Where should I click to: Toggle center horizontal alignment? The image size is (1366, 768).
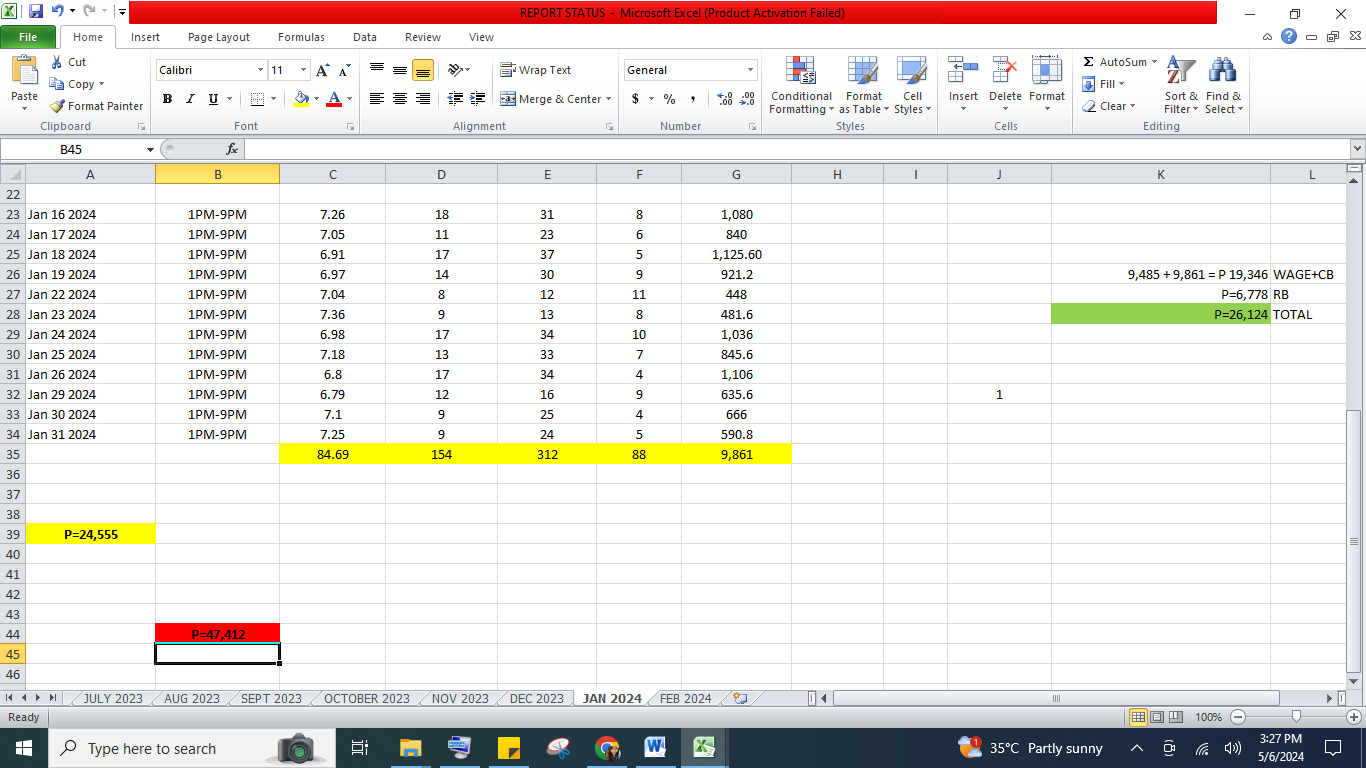pos(400,99)
